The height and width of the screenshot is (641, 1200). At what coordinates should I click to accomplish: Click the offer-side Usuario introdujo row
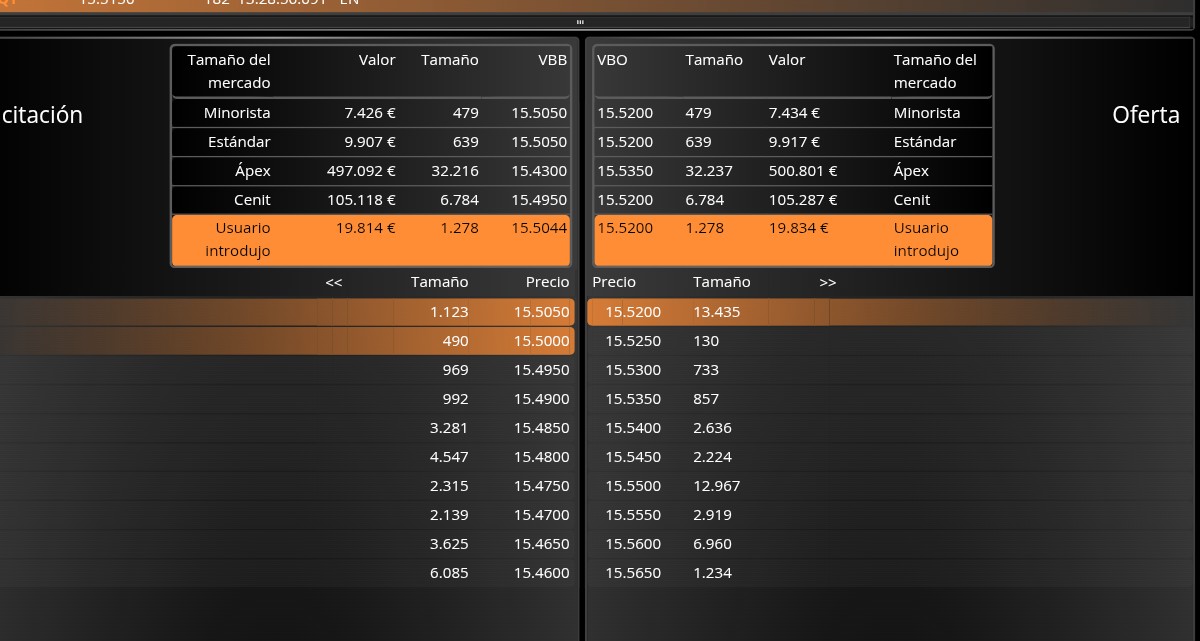pyautogui.click(x=793, y=240)
